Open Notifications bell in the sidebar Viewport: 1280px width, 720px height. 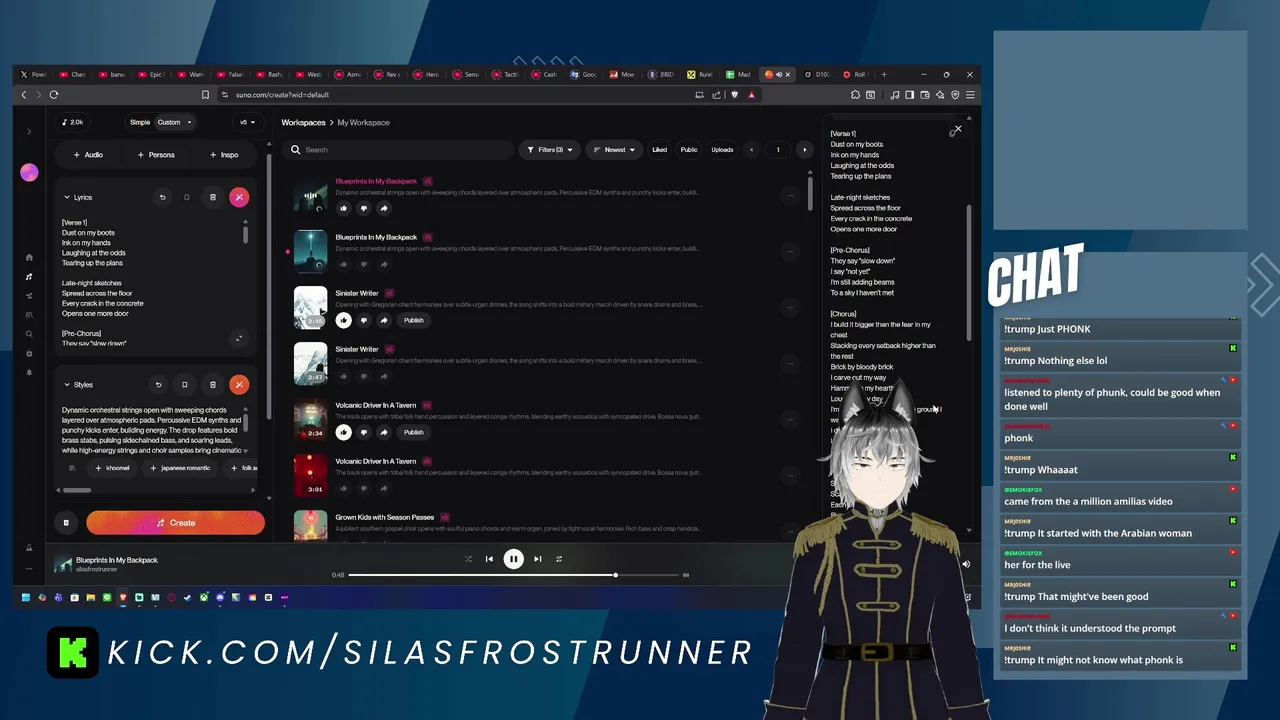click(29, 372)
